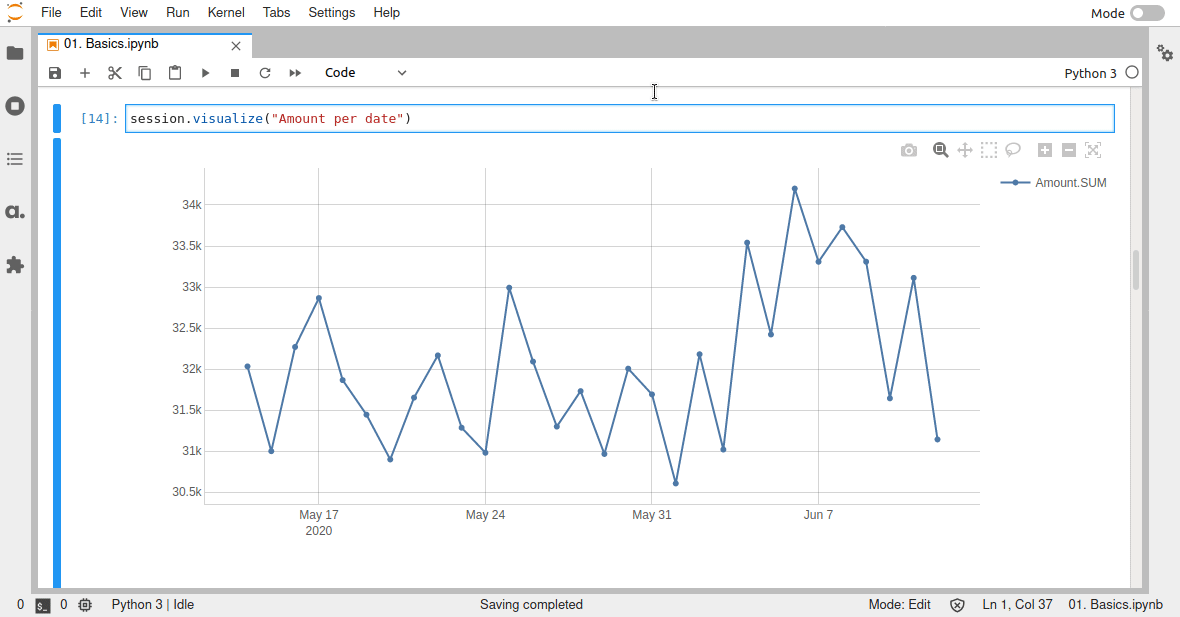Interrupt the kernel with the stop icon
This screenshot has height=617, width=1180.
(235, 73)
